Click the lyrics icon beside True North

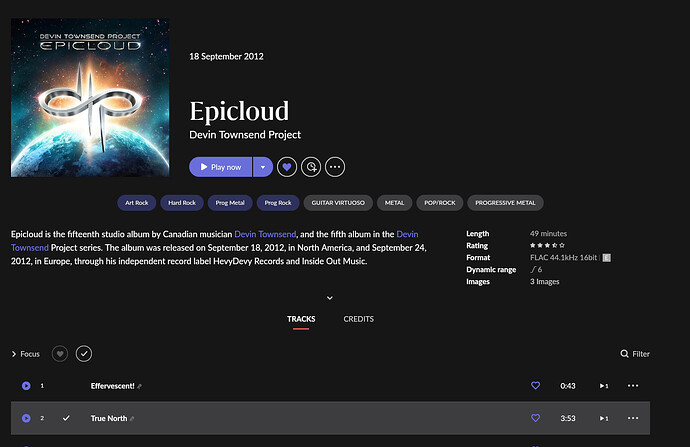click(x=132, y=419)
